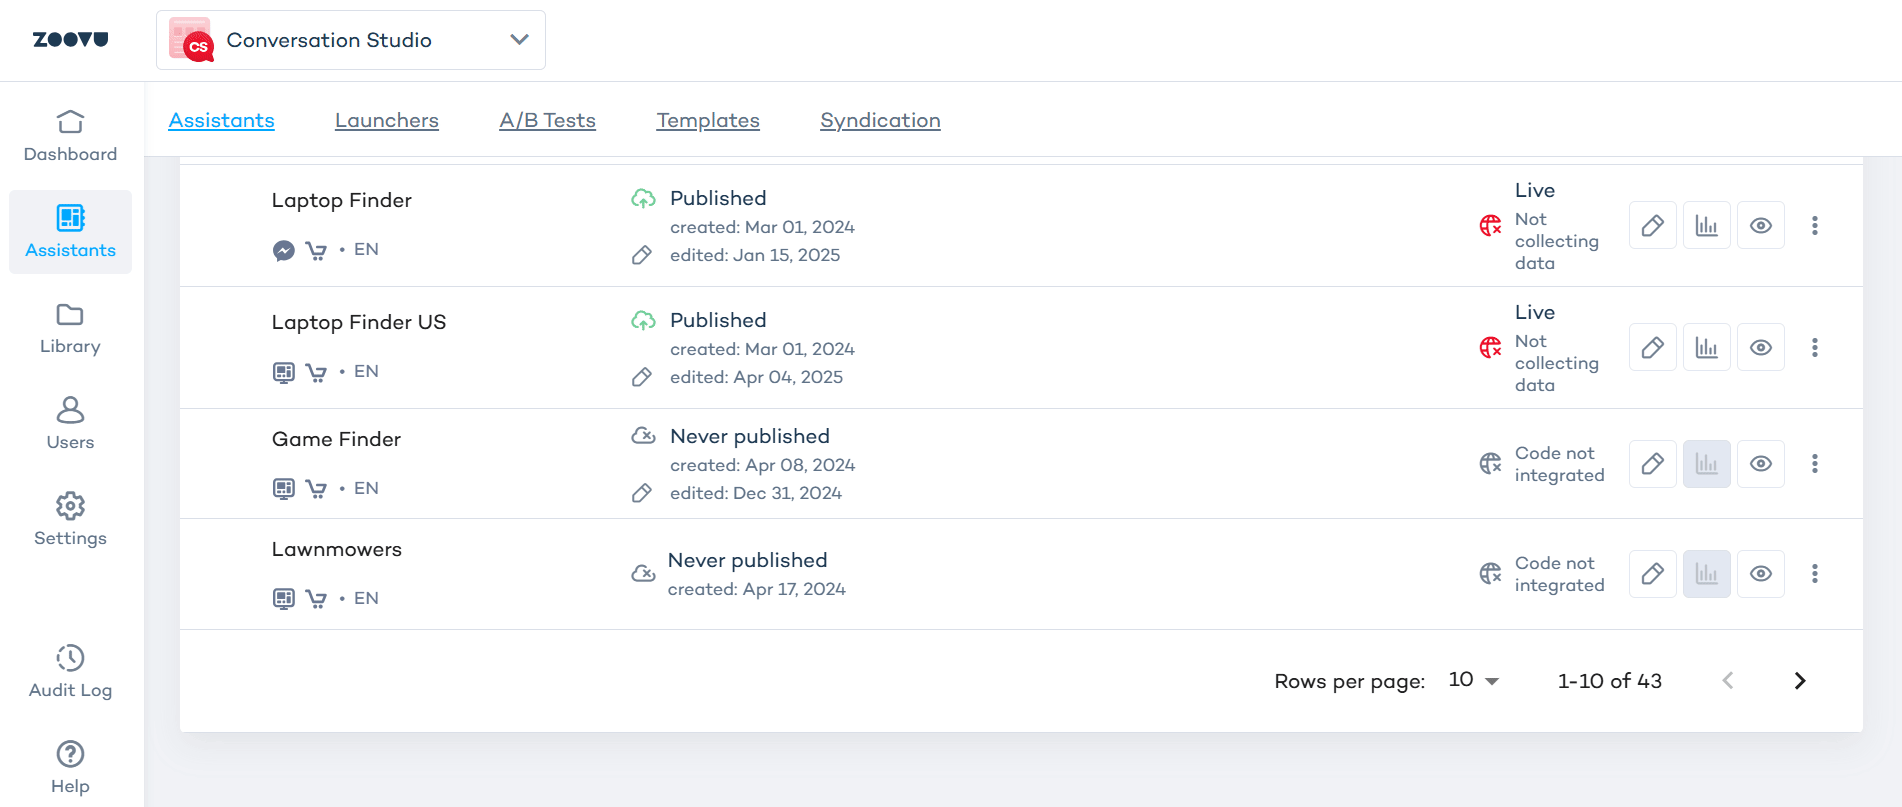Open Settings gear in the sidebar
Screen dimensions: 1902x807
pos(70,520)
